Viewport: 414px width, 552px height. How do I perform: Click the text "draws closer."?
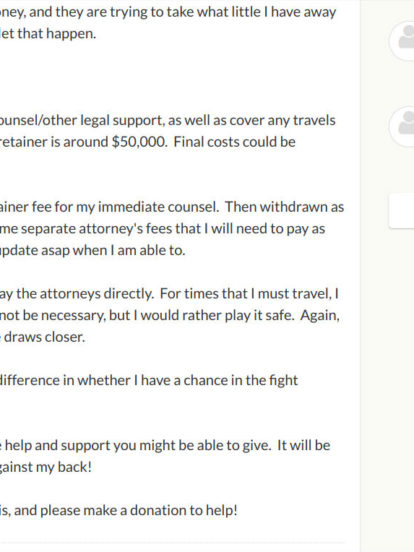(44, 337)
